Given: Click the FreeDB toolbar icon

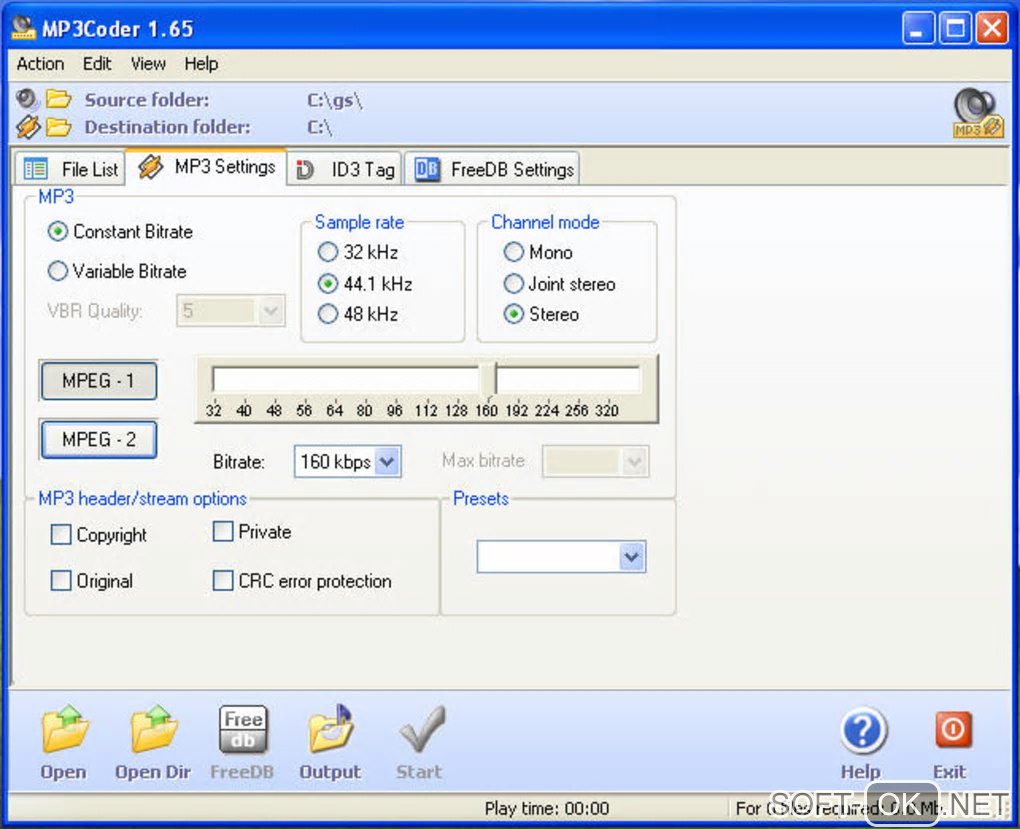Looking at the screenshot, I should (x=243, y=729).
